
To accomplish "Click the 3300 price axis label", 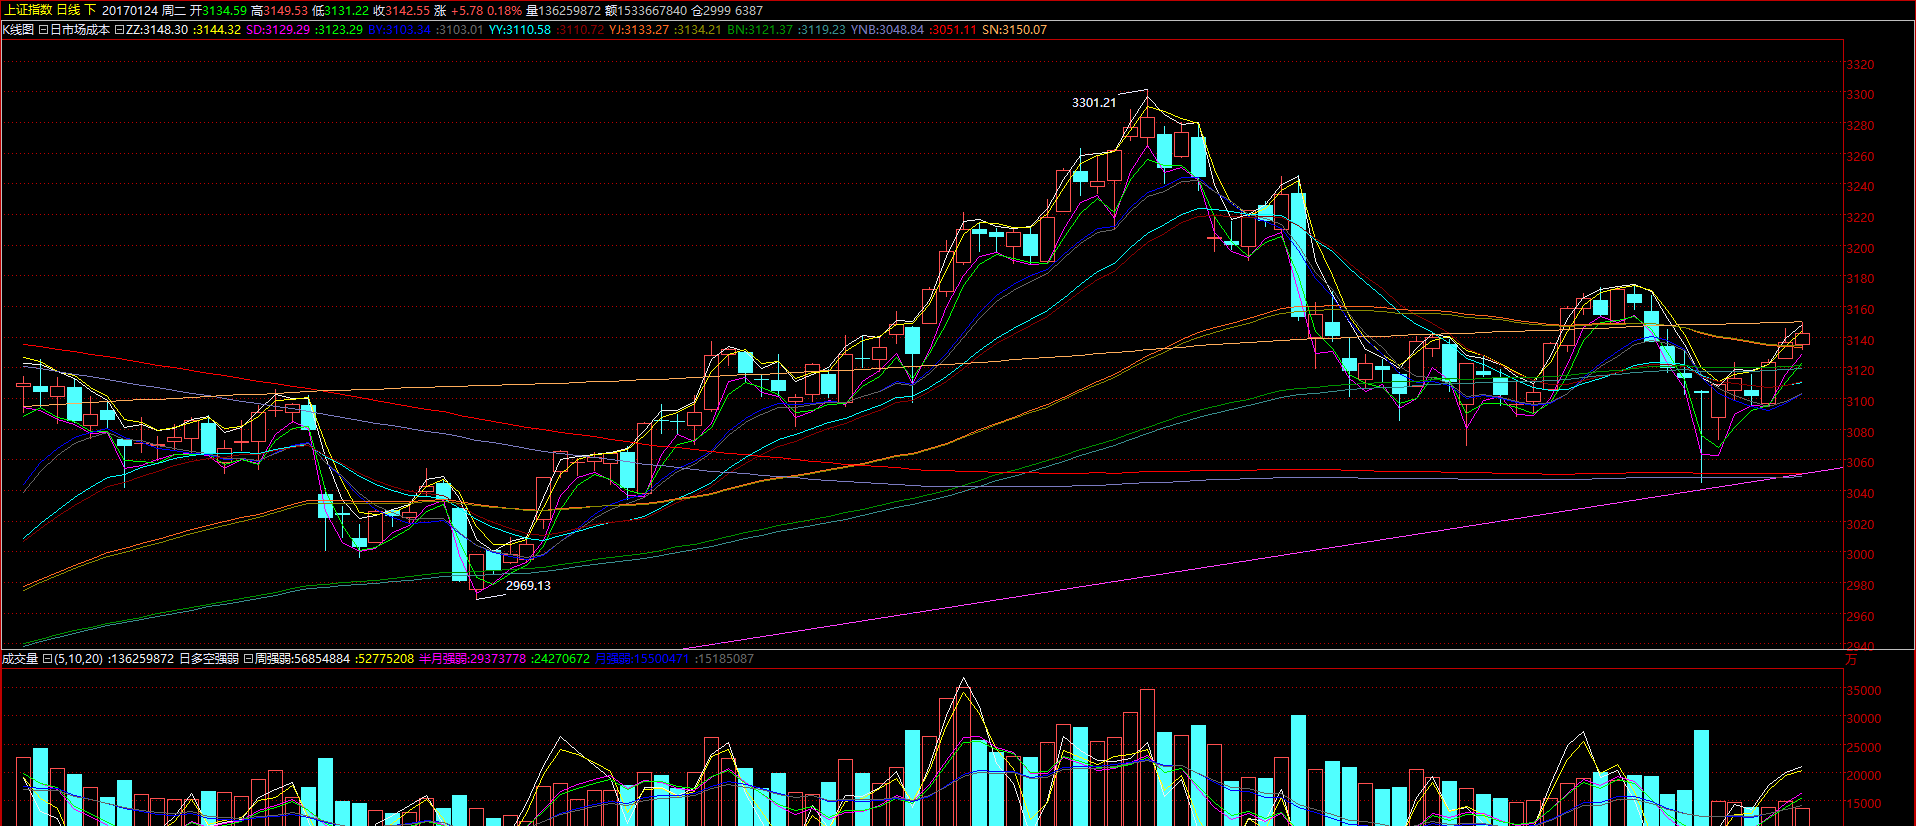I will (x=1860, y=95).
